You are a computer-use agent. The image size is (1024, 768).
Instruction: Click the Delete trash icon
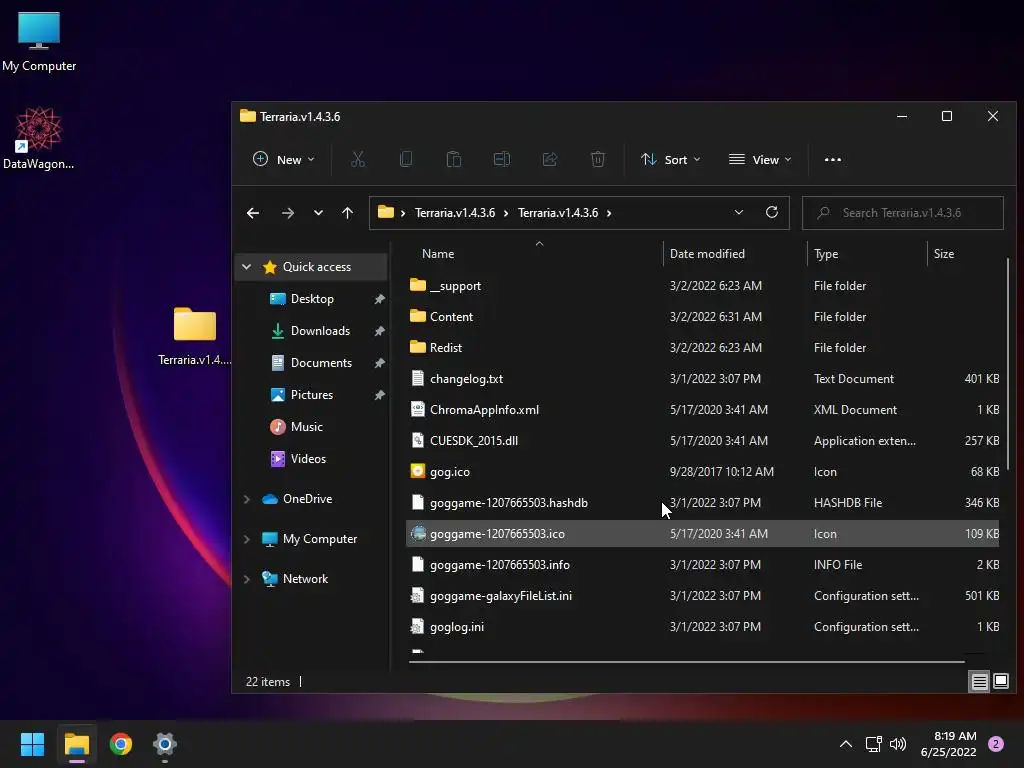(x=598, y=159)
